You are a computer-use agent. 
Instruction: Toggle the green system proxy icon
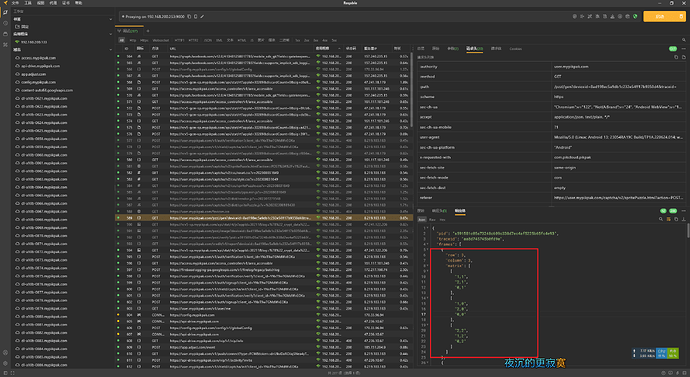coord(635,17)
